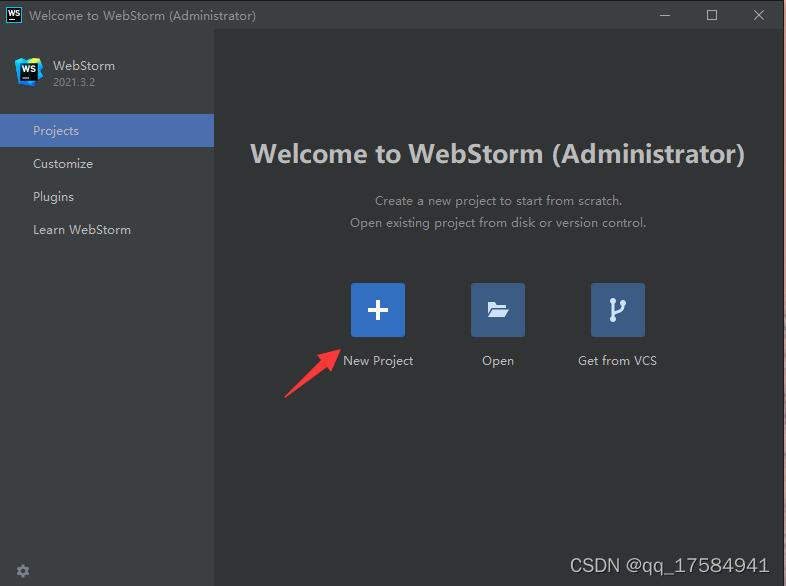Click the Get from VCS label
Screen dimensions: 786x586
pos(617,360)
